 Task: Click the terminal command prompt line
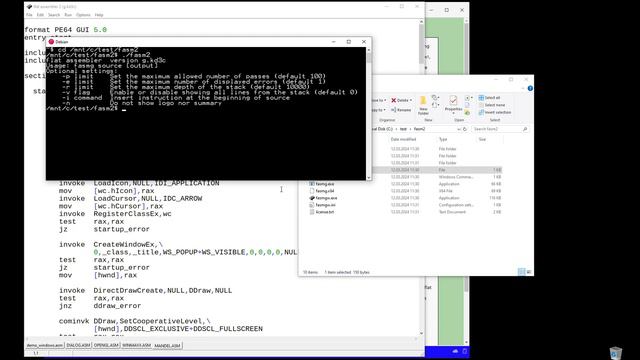(86, 109)
